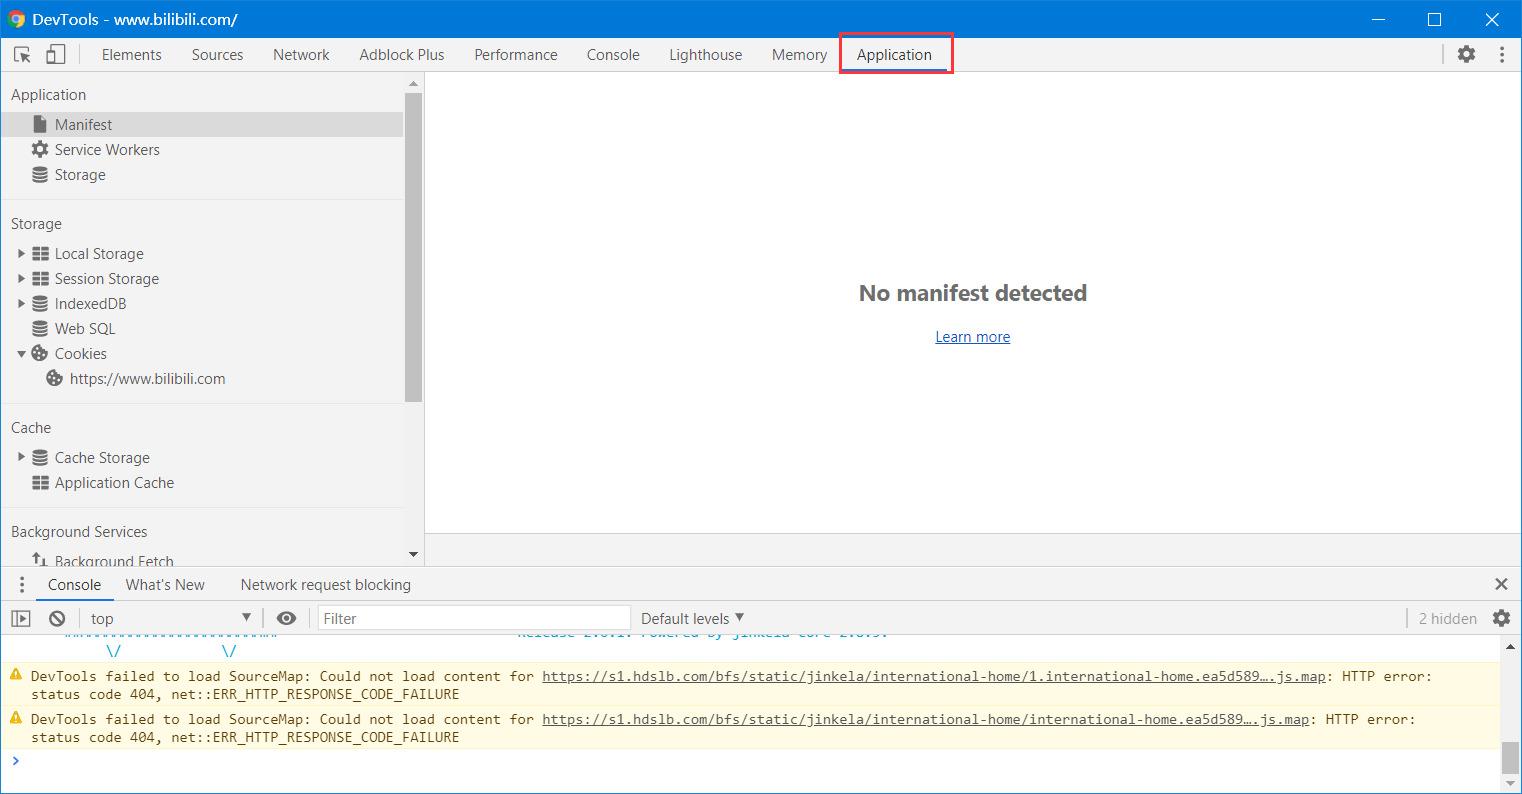
Task: Click the No manifest detected heading
Action: pos(973,293)
